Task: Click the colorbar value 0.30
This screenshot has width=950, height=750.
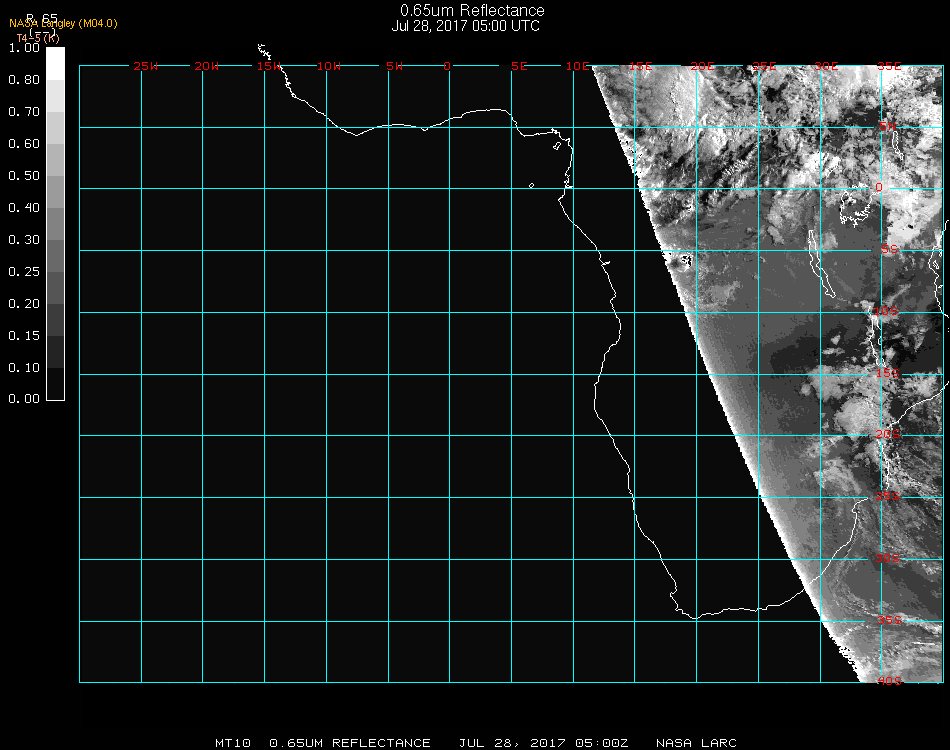Action: point(24,241)
